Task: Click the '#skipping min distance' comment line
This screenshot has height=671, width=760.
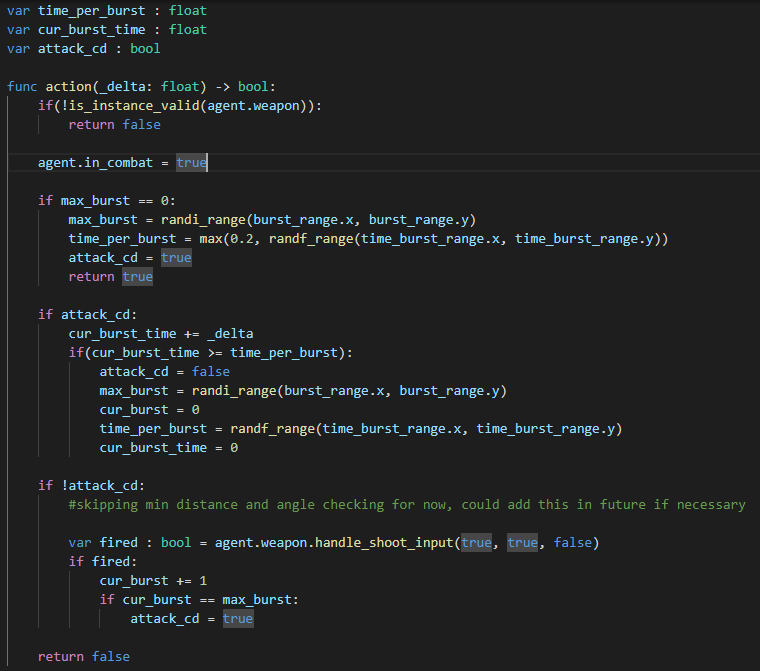Action: point(407,505)
